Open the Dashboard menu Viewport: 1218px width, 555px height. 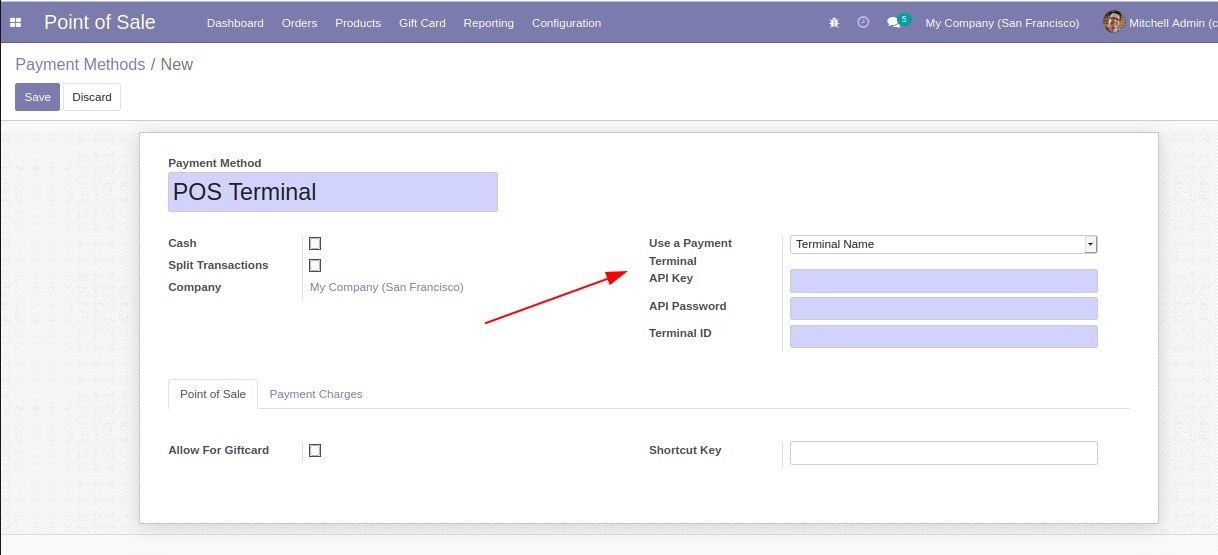click(x=235, y=22)
